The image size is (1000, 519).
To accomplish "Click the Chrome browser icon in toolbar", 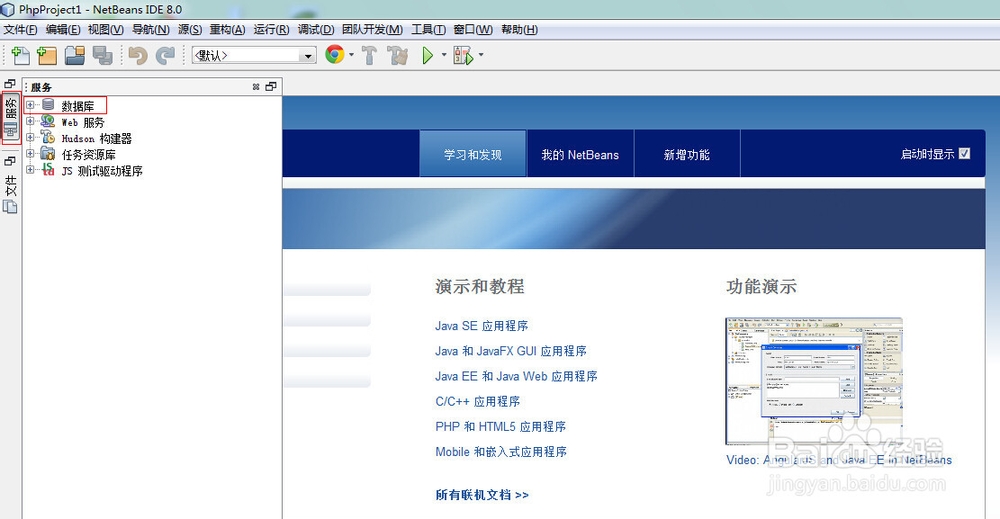I will [335, 55].
